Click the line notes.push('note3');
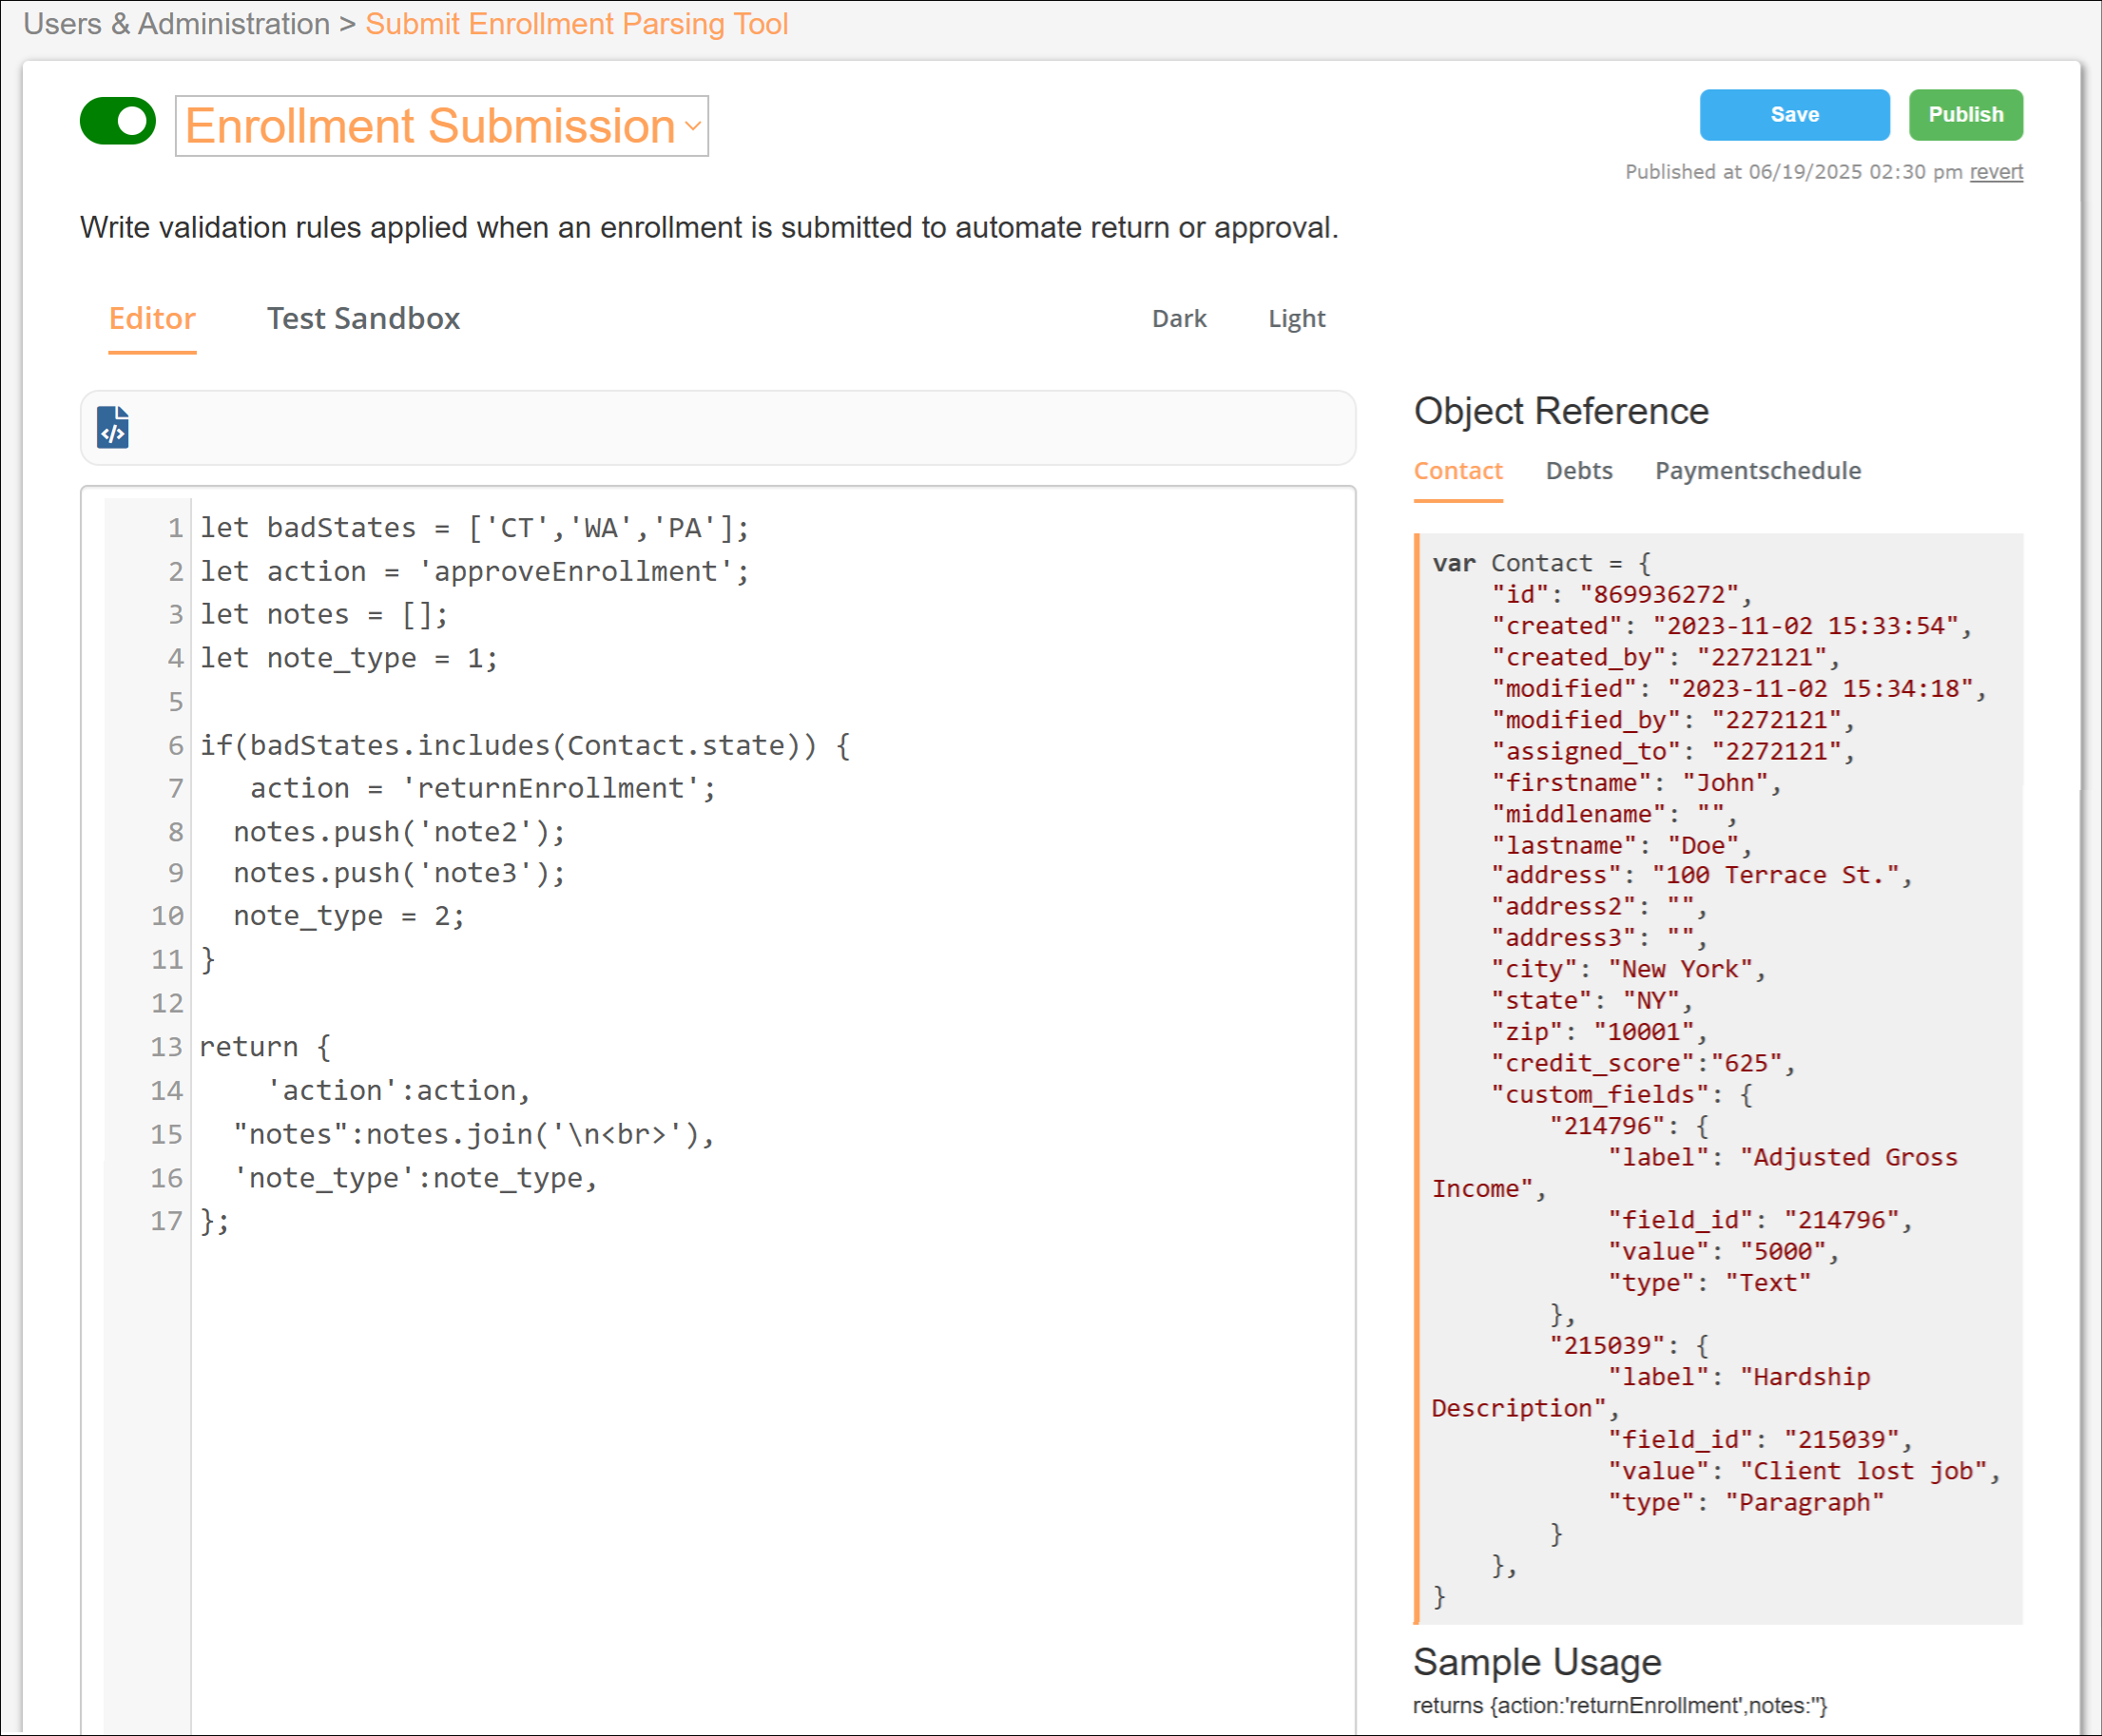The height and width of the screenshot is (1736, 2102). click(x=399, y=874)
